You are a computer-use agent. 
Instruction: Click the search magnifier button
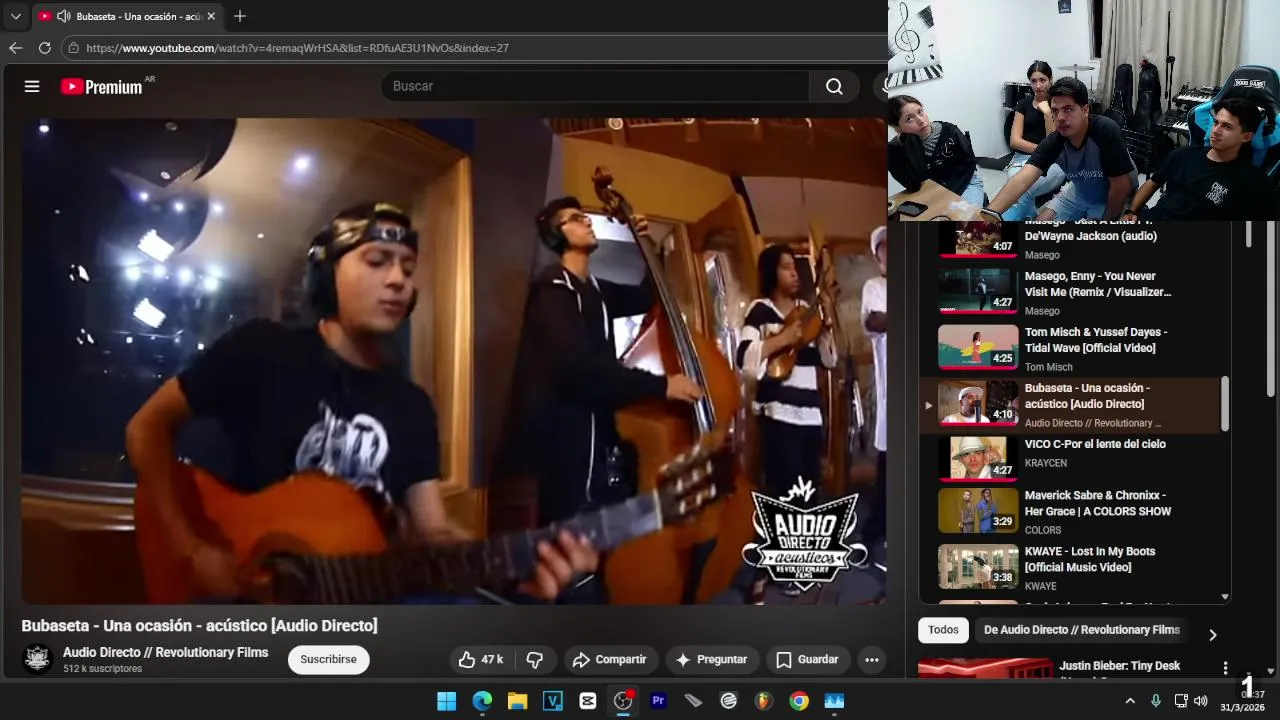(834, 86)
